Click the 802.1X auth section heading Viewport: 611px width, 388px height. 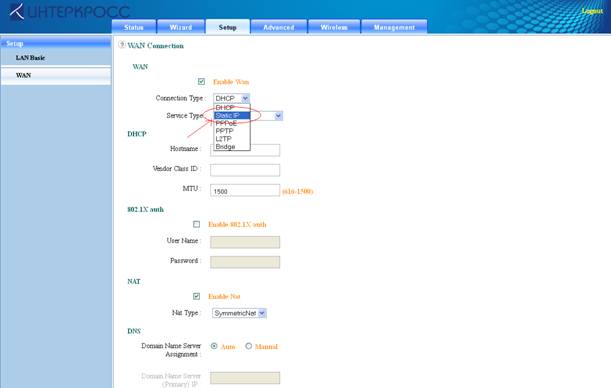(145, 210)
